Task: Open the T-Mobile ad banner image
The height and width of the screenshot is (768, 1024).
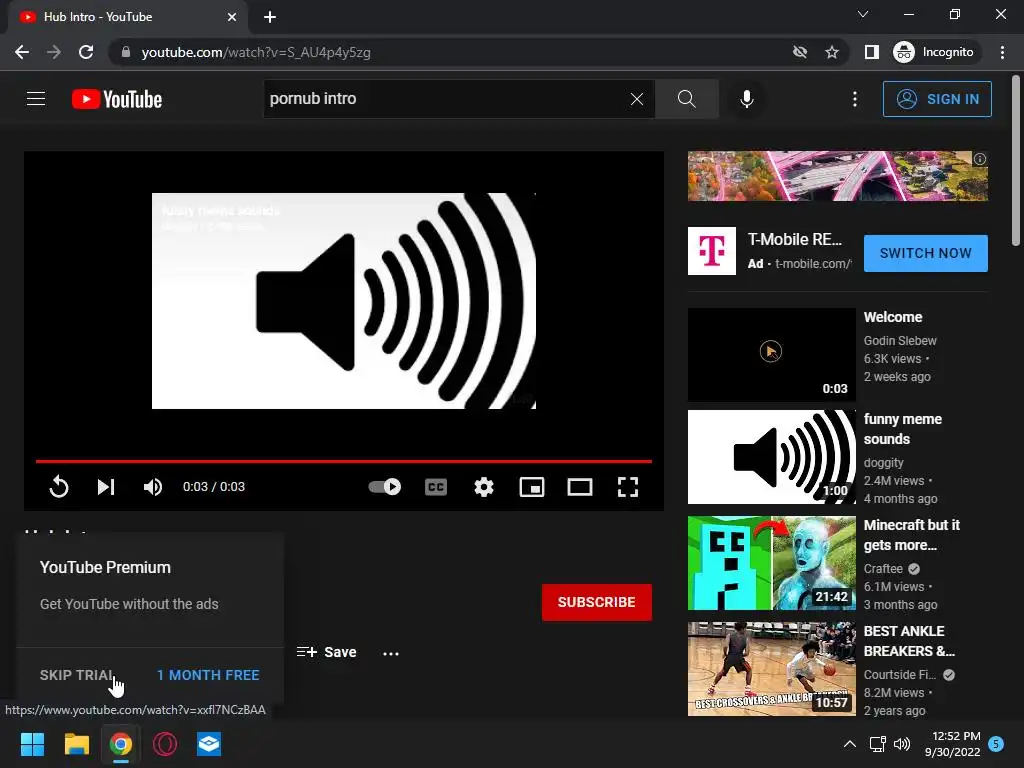Action: coord(837,176)
